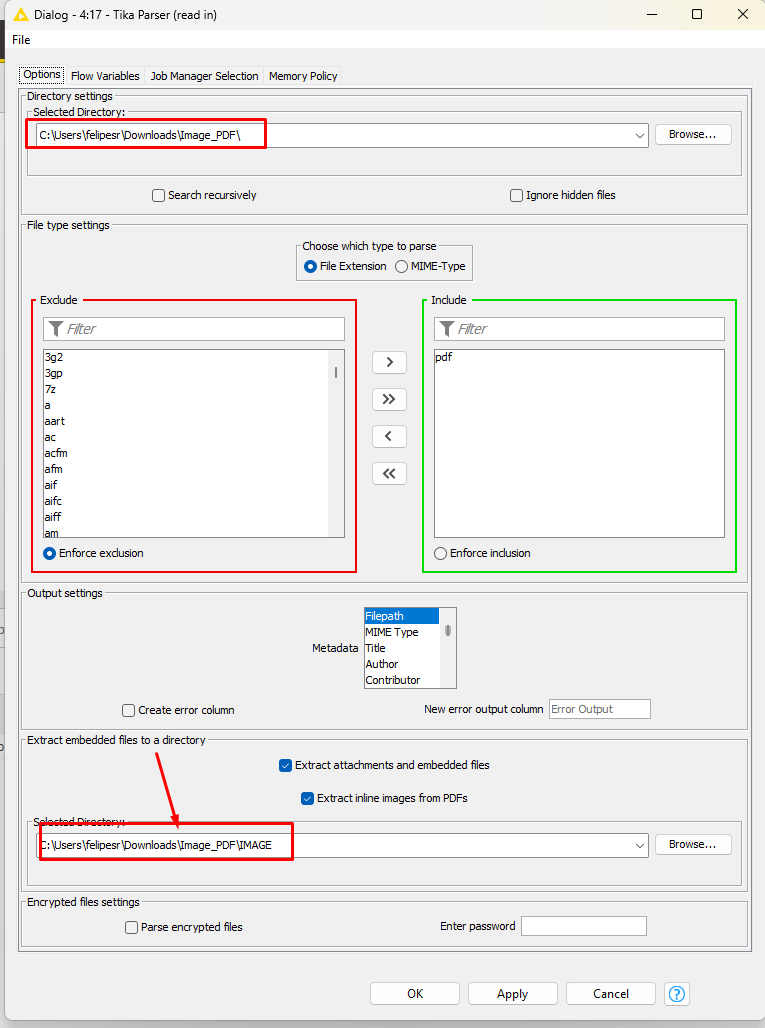Switch to the Flow Variables tab
The height and width of the screenshot is (1028, 765).
pyautogui.click(x=105, y=76)
